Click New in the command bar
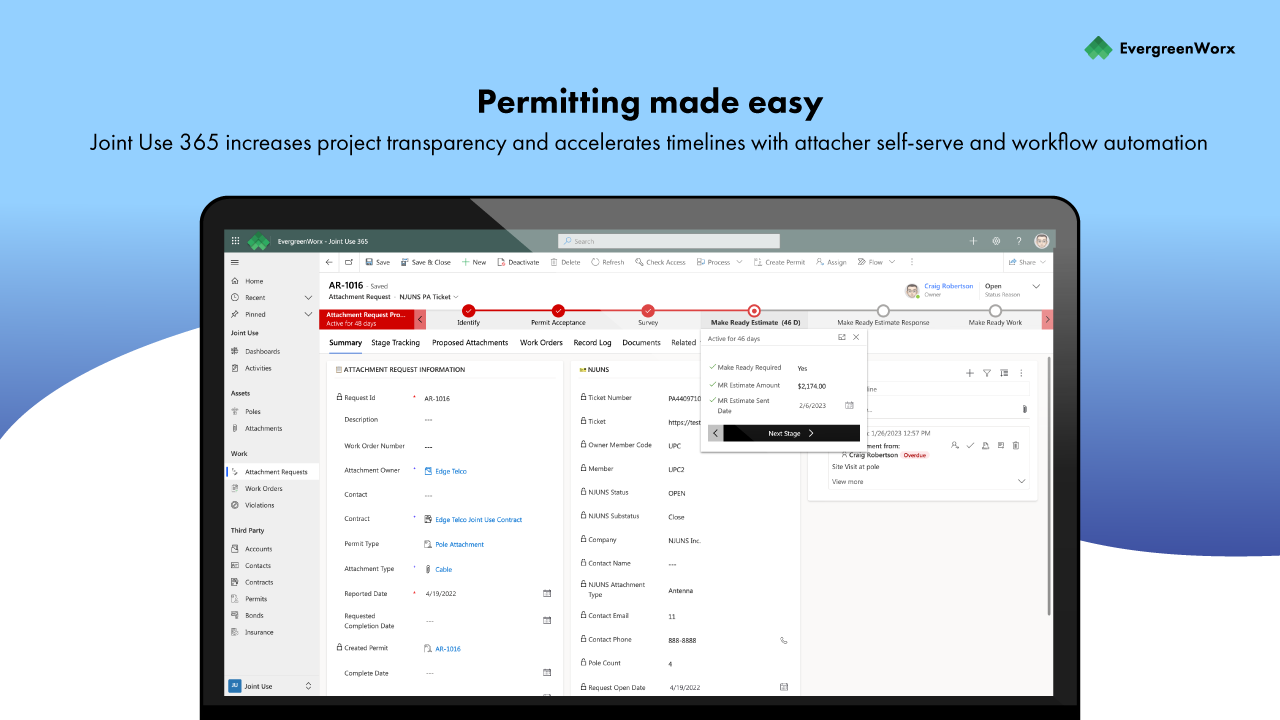This screenshot has width=1280, height=720. [474, 262]
